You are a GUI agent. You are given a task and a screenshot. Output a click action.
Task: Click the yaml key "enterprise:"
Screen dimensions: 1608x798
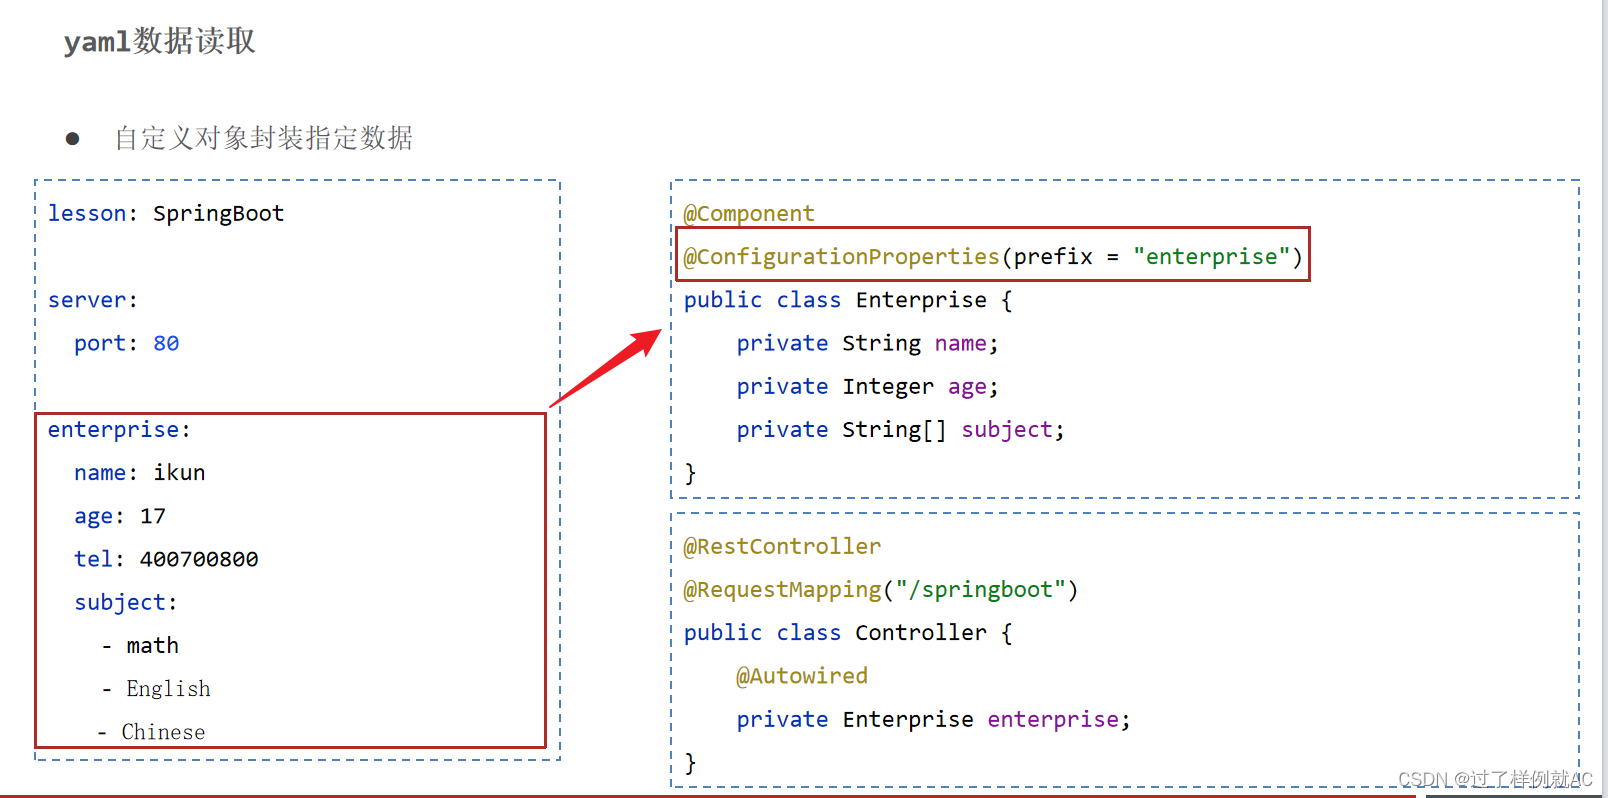point(119,430)
